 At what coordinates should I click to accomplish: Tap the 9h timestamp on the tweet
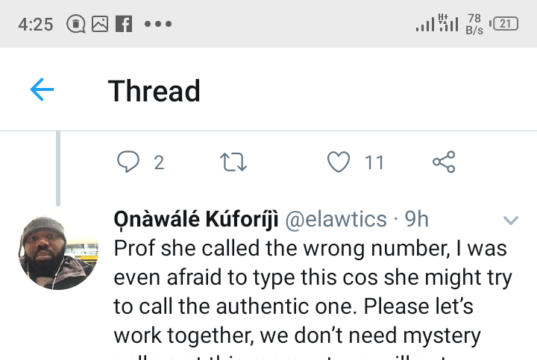click(x=416, y=219)
